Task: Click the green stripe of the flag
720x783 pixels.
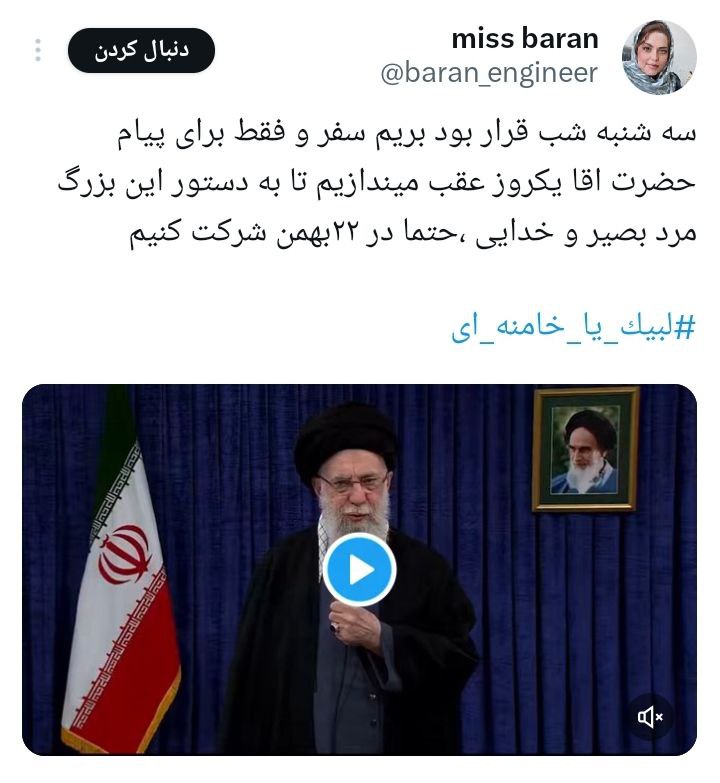Action: pos(114,439)
